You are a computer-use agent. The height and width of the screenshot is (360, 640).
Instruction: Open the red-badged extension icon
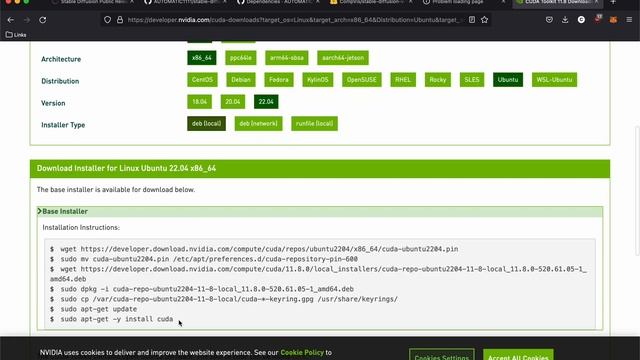(x=598, y=19)
